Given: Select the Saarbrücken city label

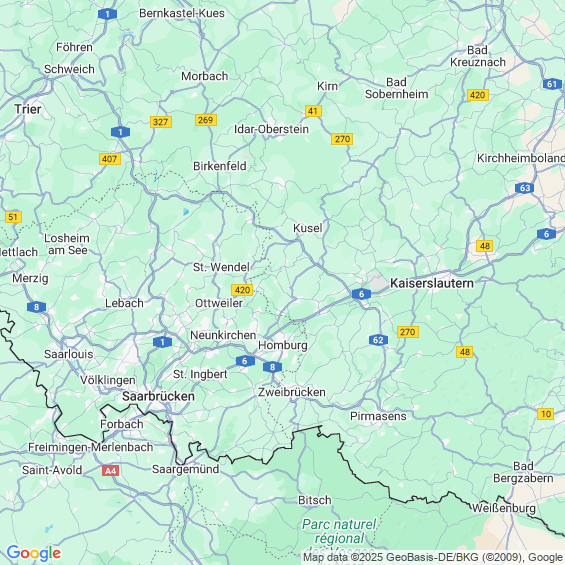Looking at the screenshot, I should (158, 396).
